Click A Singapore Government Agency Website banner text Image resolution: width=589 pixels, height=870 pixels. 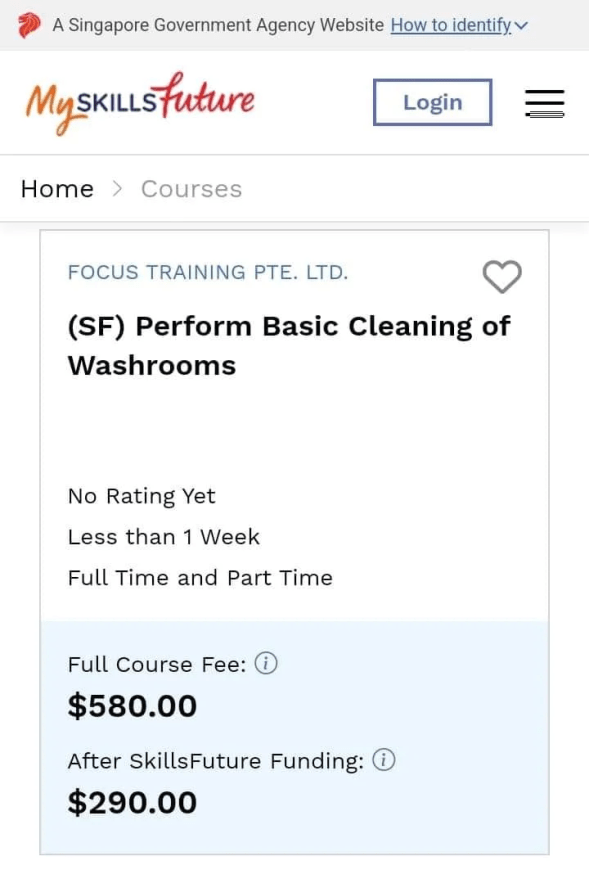click(218, 25)
